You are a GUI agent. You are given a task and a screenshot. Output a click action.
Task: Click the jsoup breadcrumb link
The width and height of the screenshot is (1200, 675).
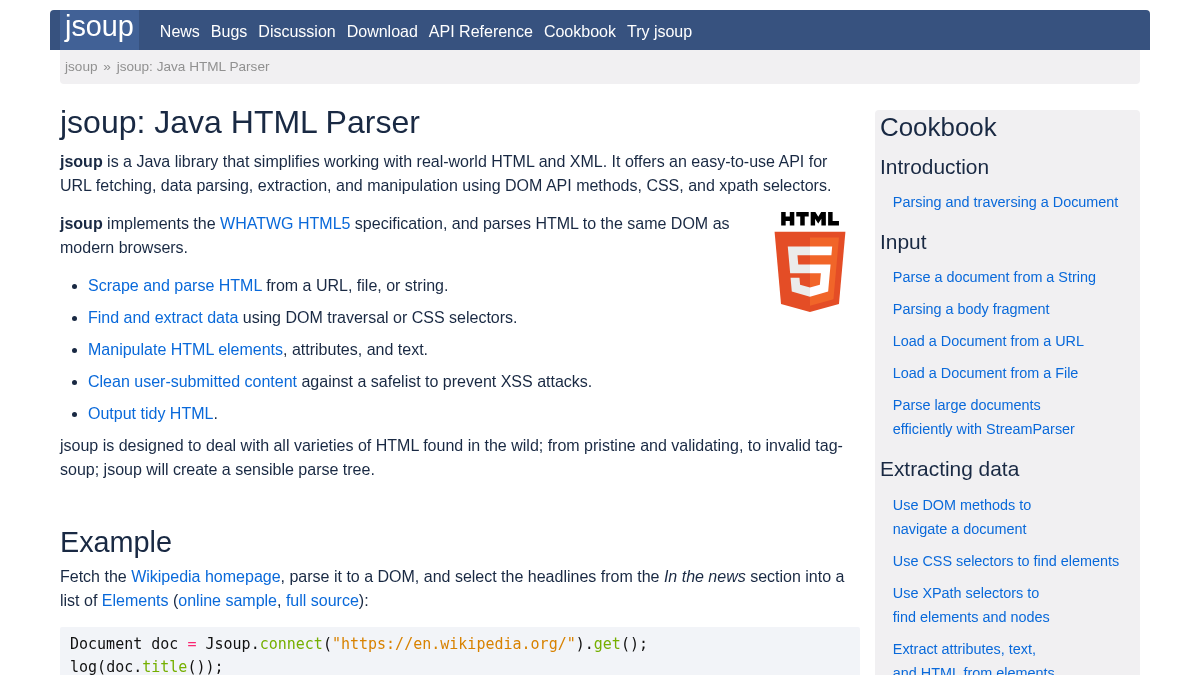coord(81,67)
